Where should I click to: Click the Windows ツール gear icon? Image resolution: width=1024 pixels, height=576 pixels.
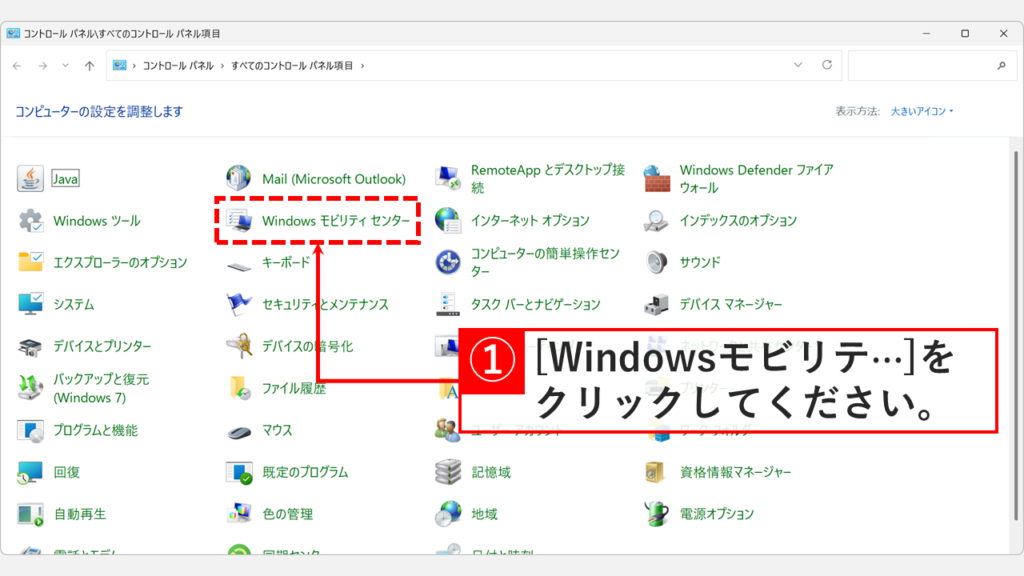(30, 221)
